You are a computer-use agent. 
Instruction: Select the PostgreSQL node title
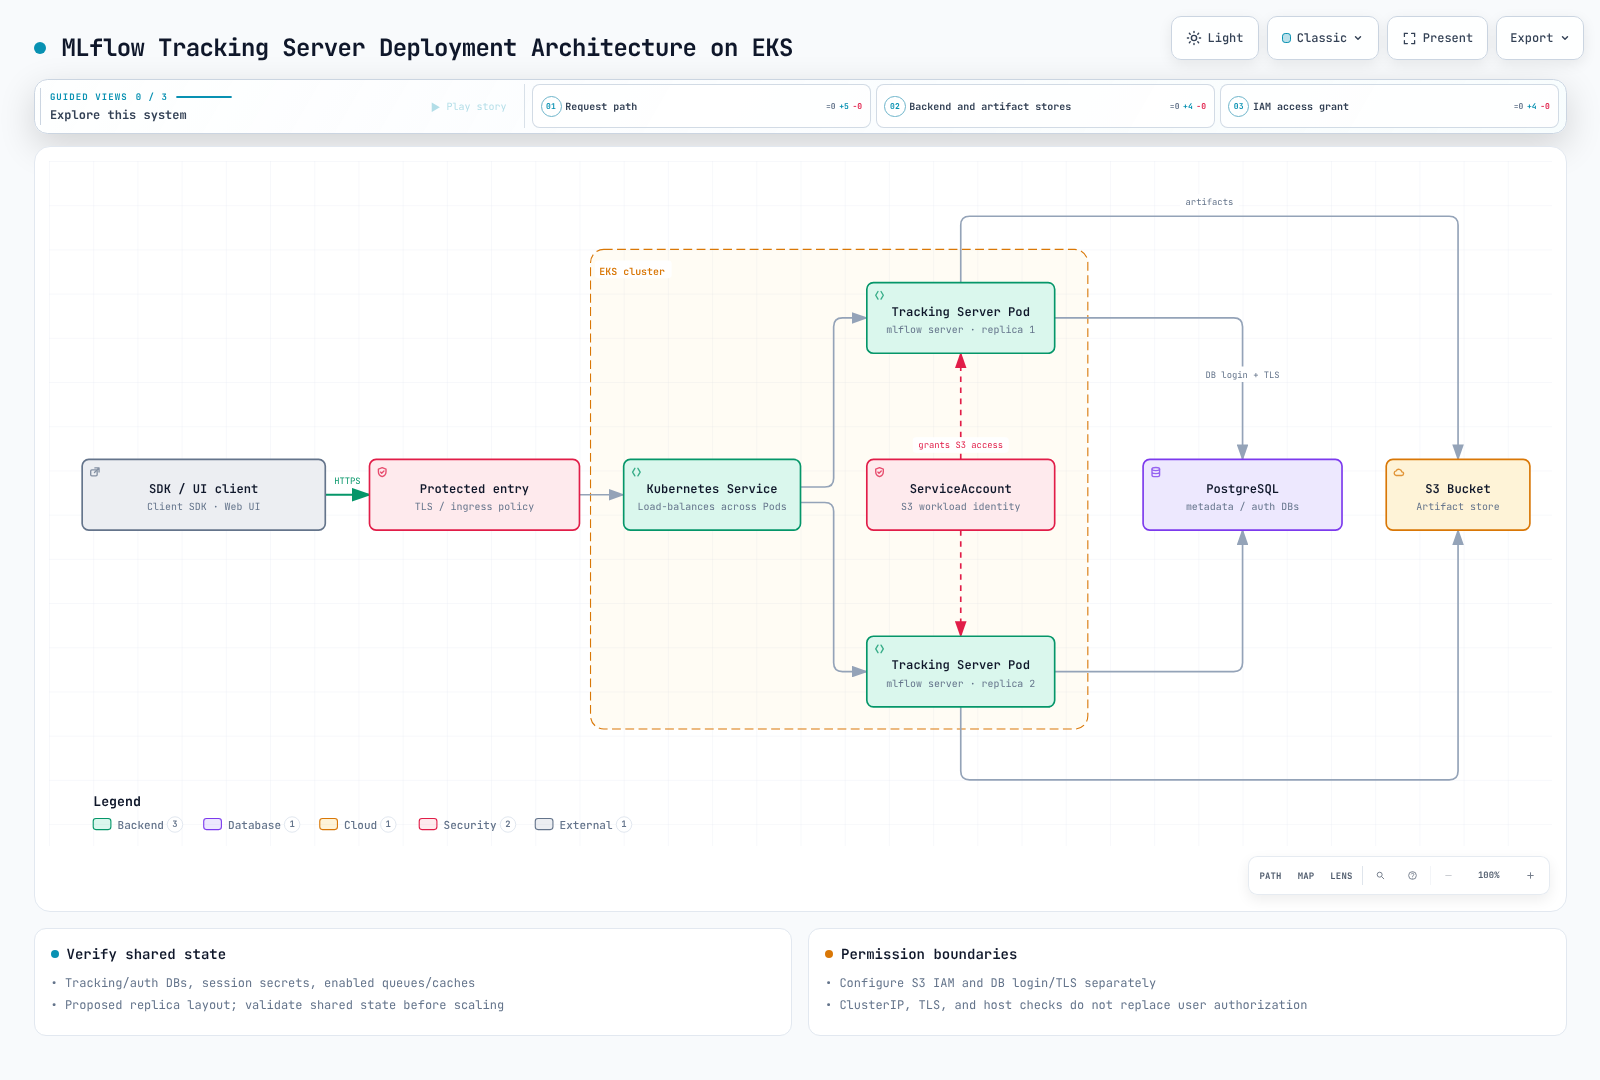[x=1242, y=489]
